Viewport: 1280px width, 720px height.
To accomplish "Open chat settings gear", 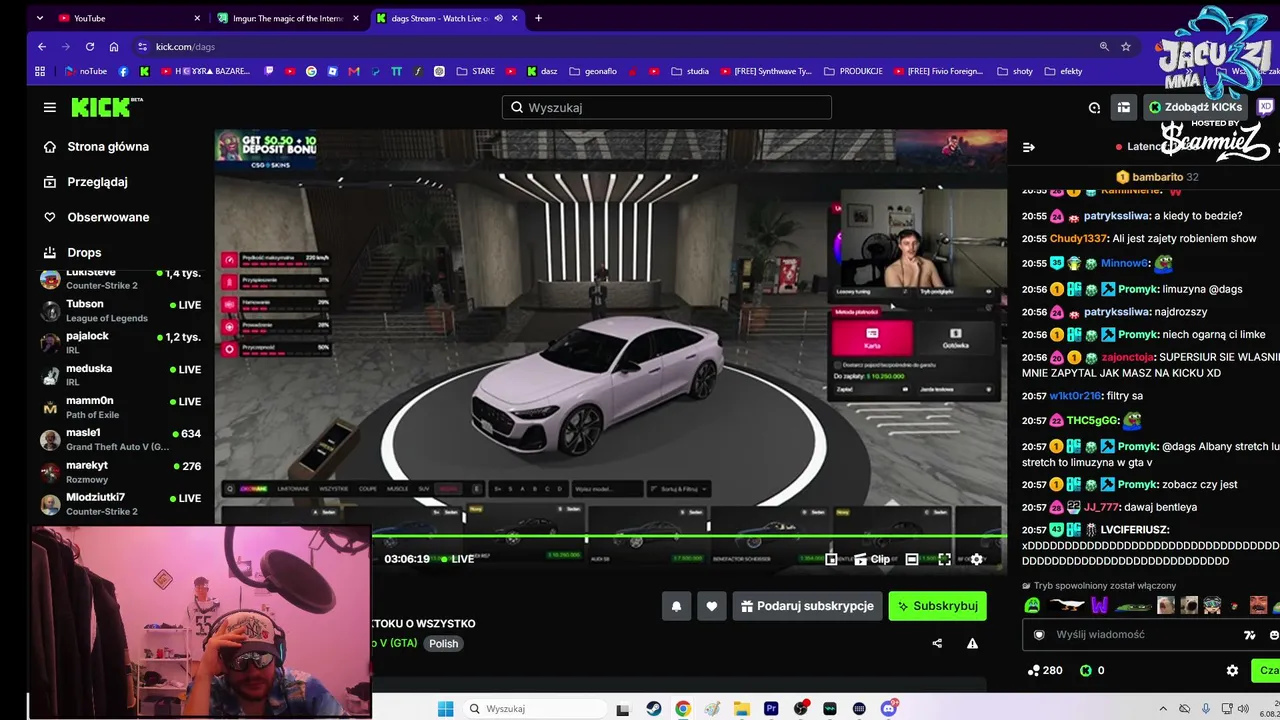I will [x=1232, y=670].
